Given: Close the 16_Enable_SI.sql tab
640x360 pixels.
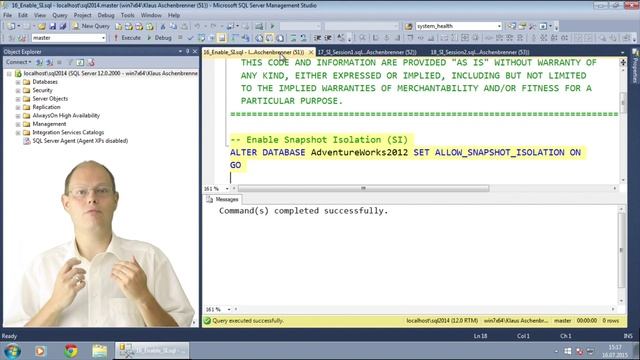Looking at the screenshot, I should tap(311, 53).
